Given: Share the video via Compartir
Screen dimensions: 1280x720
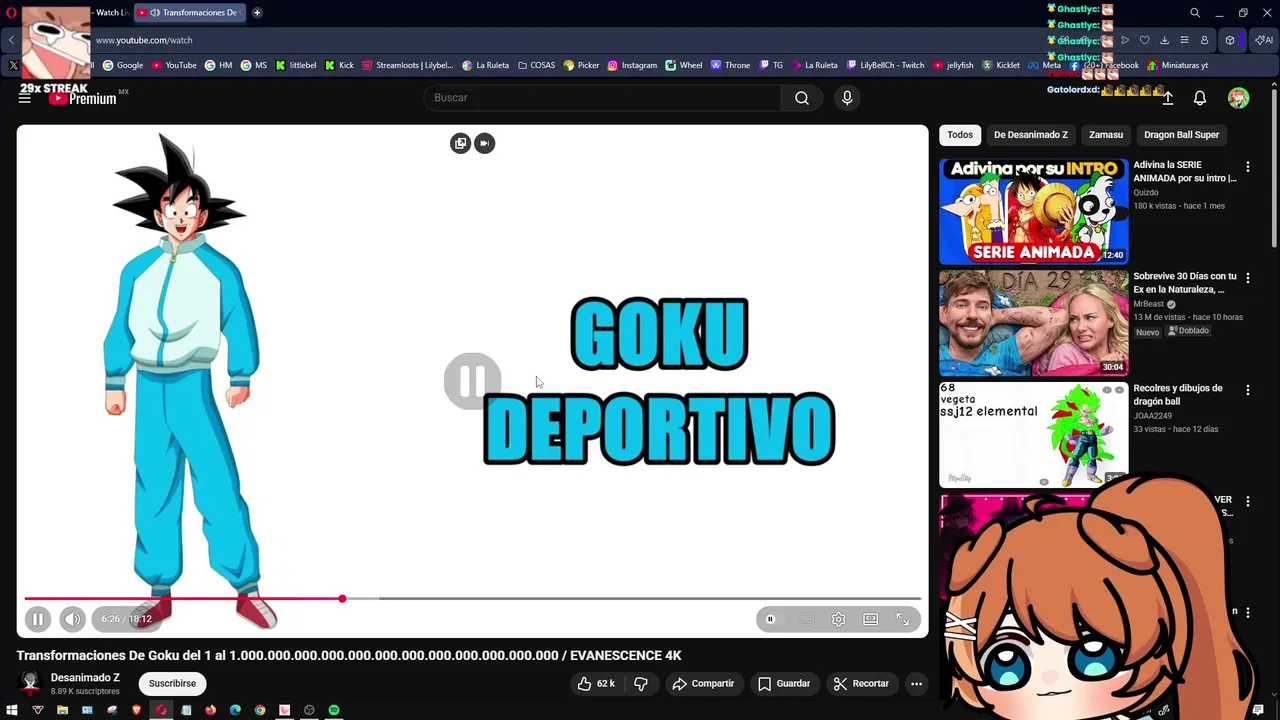Looking at the screenshot, I should coord(703,684).
